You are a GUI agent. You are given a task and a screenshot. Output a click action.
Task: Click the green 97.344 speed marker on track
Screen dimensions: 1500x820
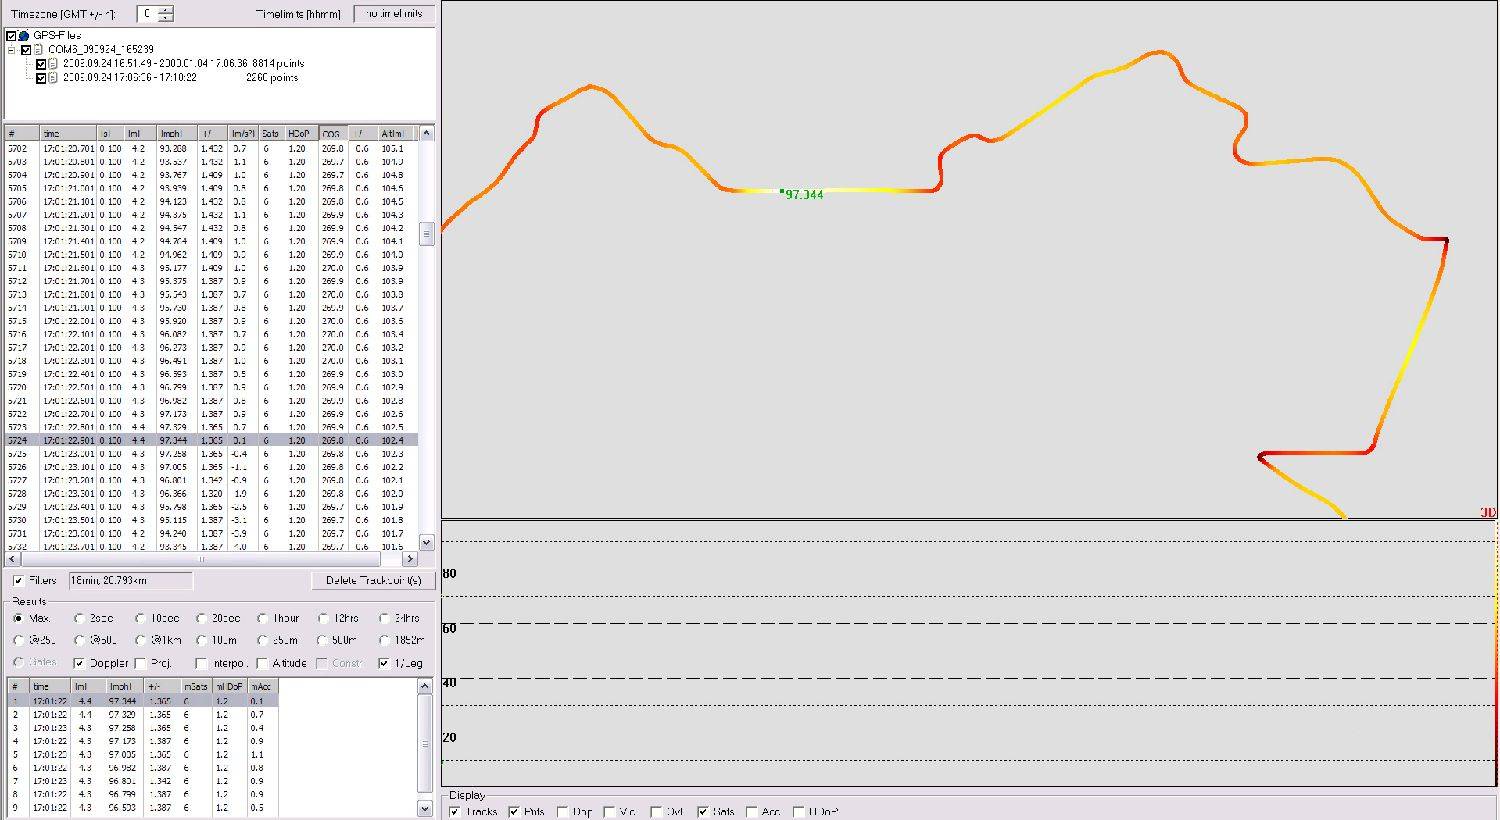coord(782,191)
